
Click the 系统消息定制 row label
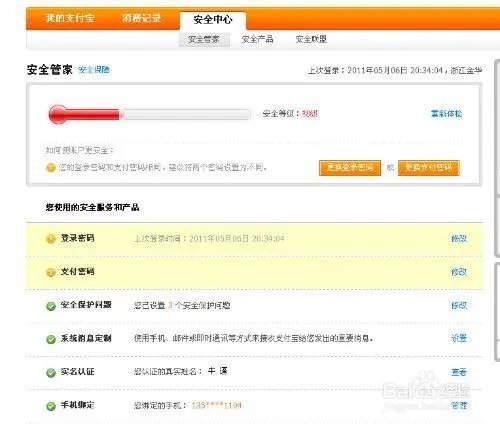[x=86, y=338]
